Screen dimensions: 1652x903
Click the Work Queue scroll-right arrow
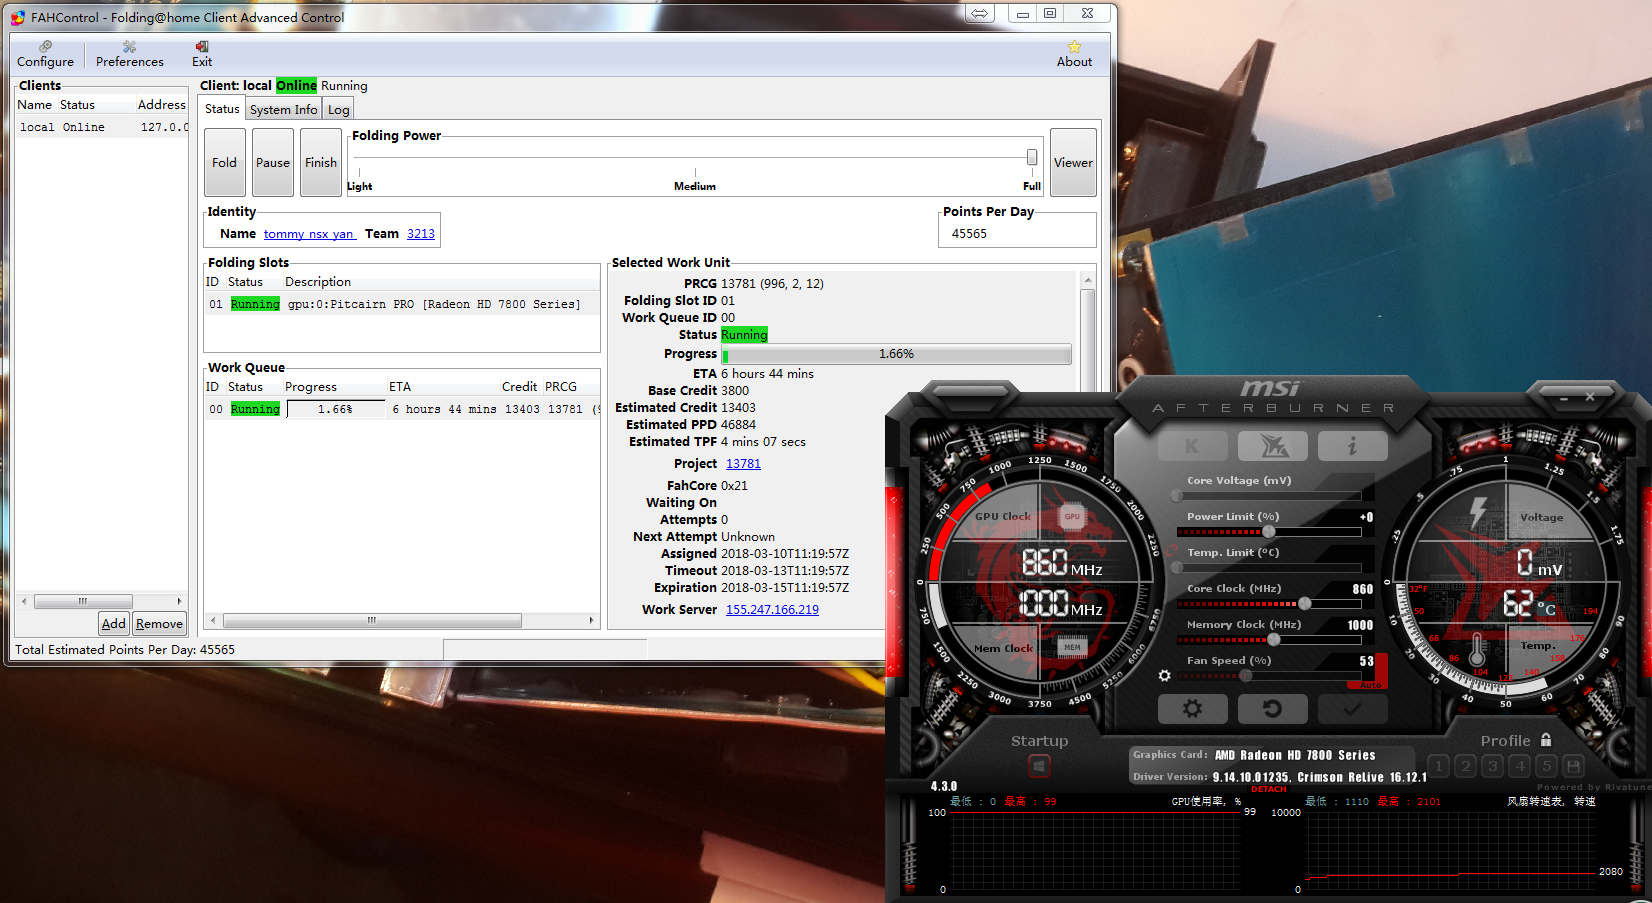(x=591, y=620)
